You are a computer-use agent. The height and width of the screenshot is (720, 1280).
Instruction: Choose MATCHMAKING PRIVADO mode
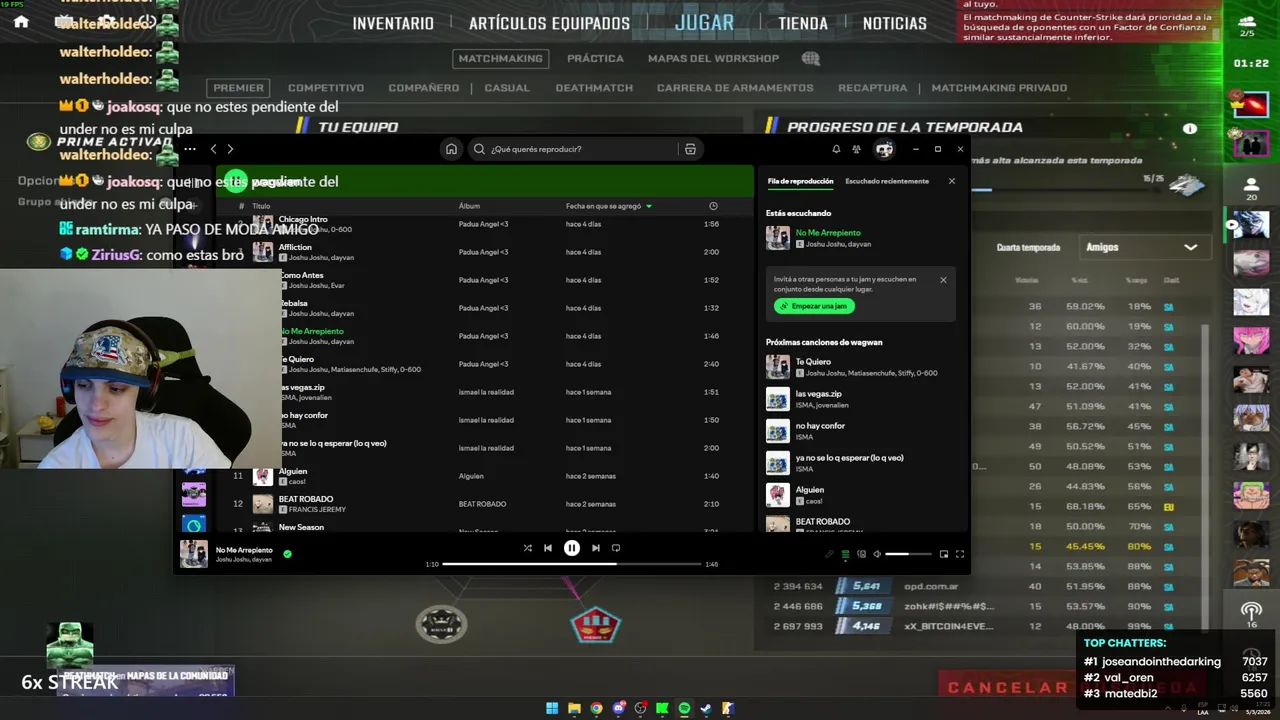(x=999, y=88)
